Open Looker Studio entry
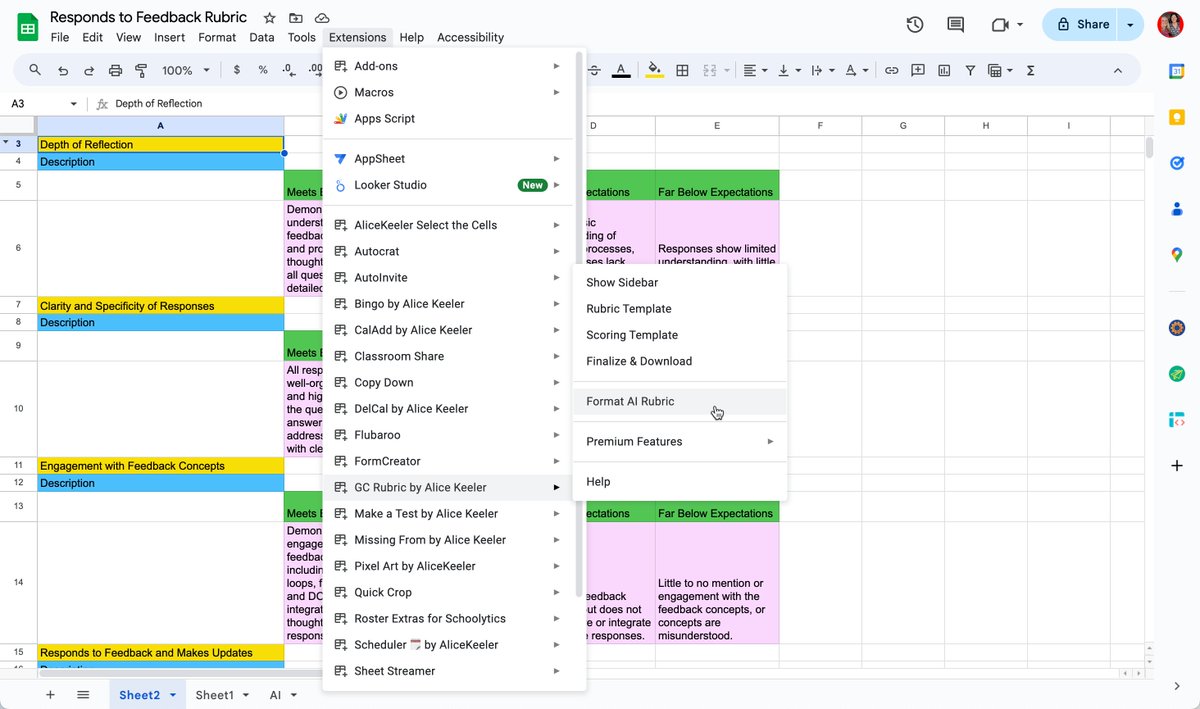Viewport: 1200px width, 709px height. click(448, 185)
